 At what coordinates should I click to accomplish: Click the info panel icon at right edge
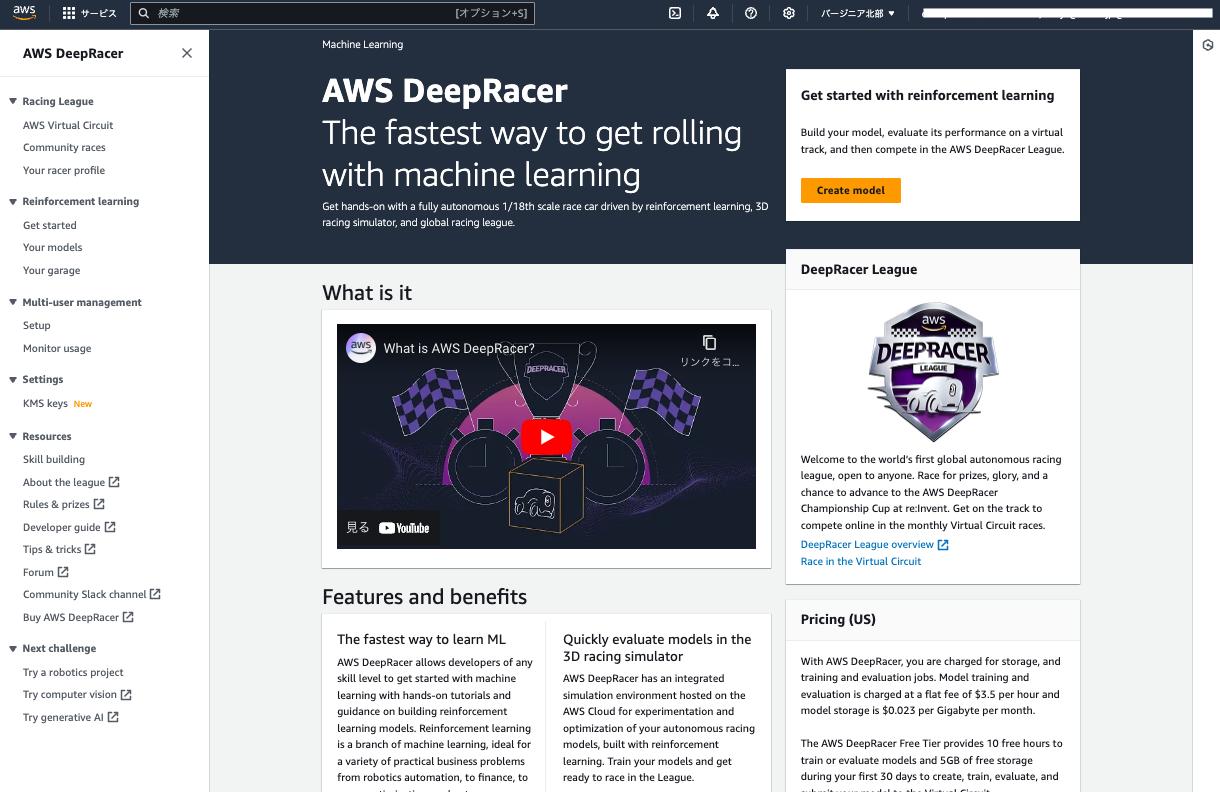(x=1207, y=45)
